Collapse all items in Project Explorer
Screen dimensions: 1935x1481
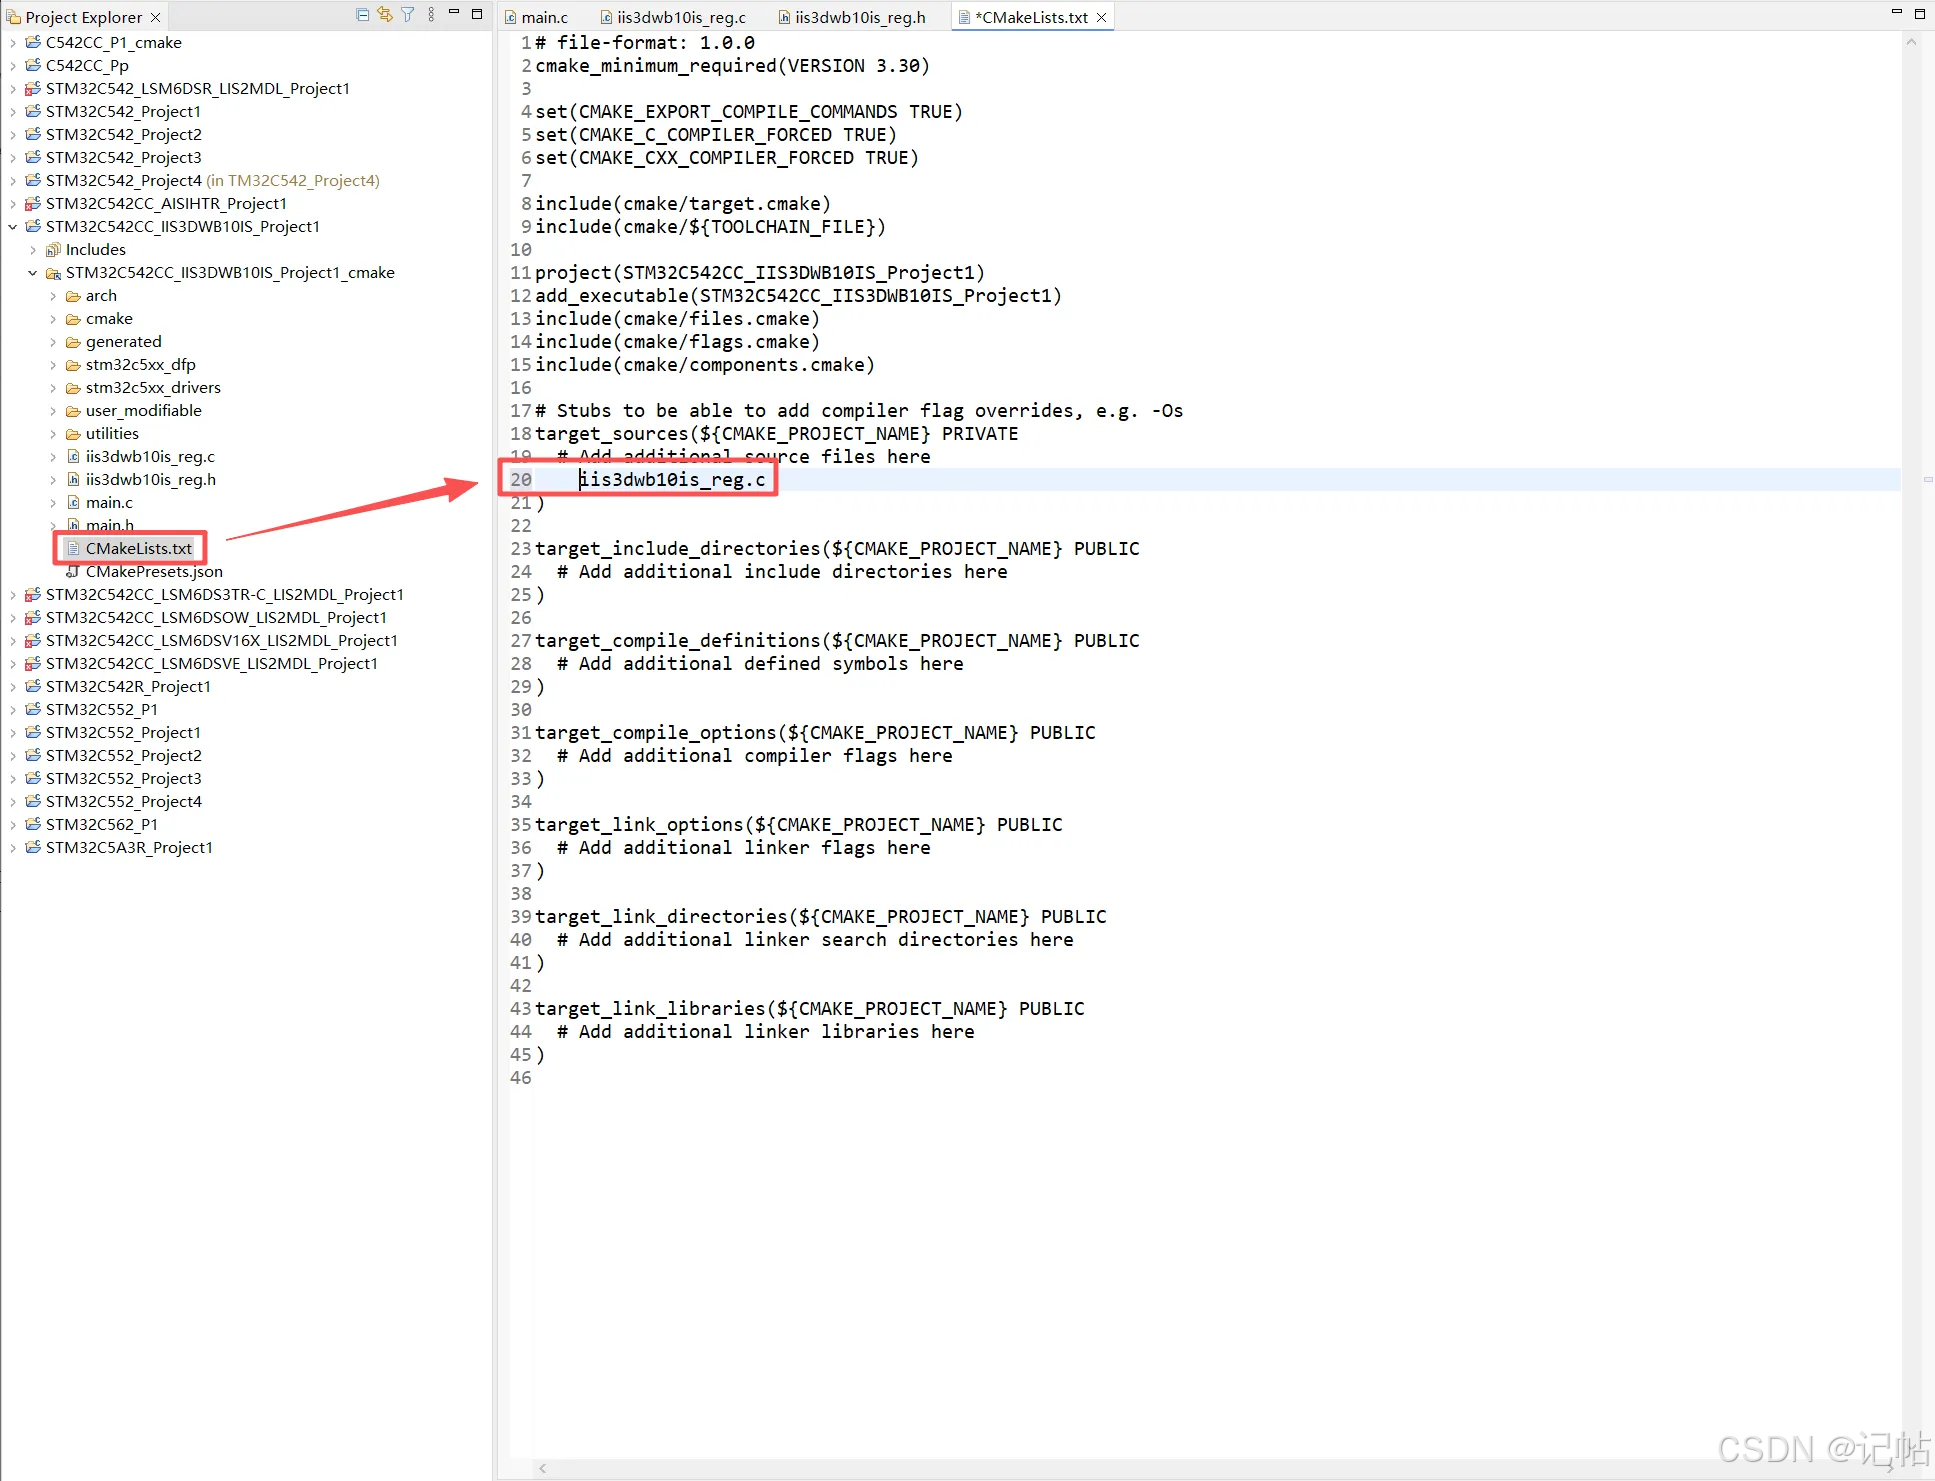[362, 15]
